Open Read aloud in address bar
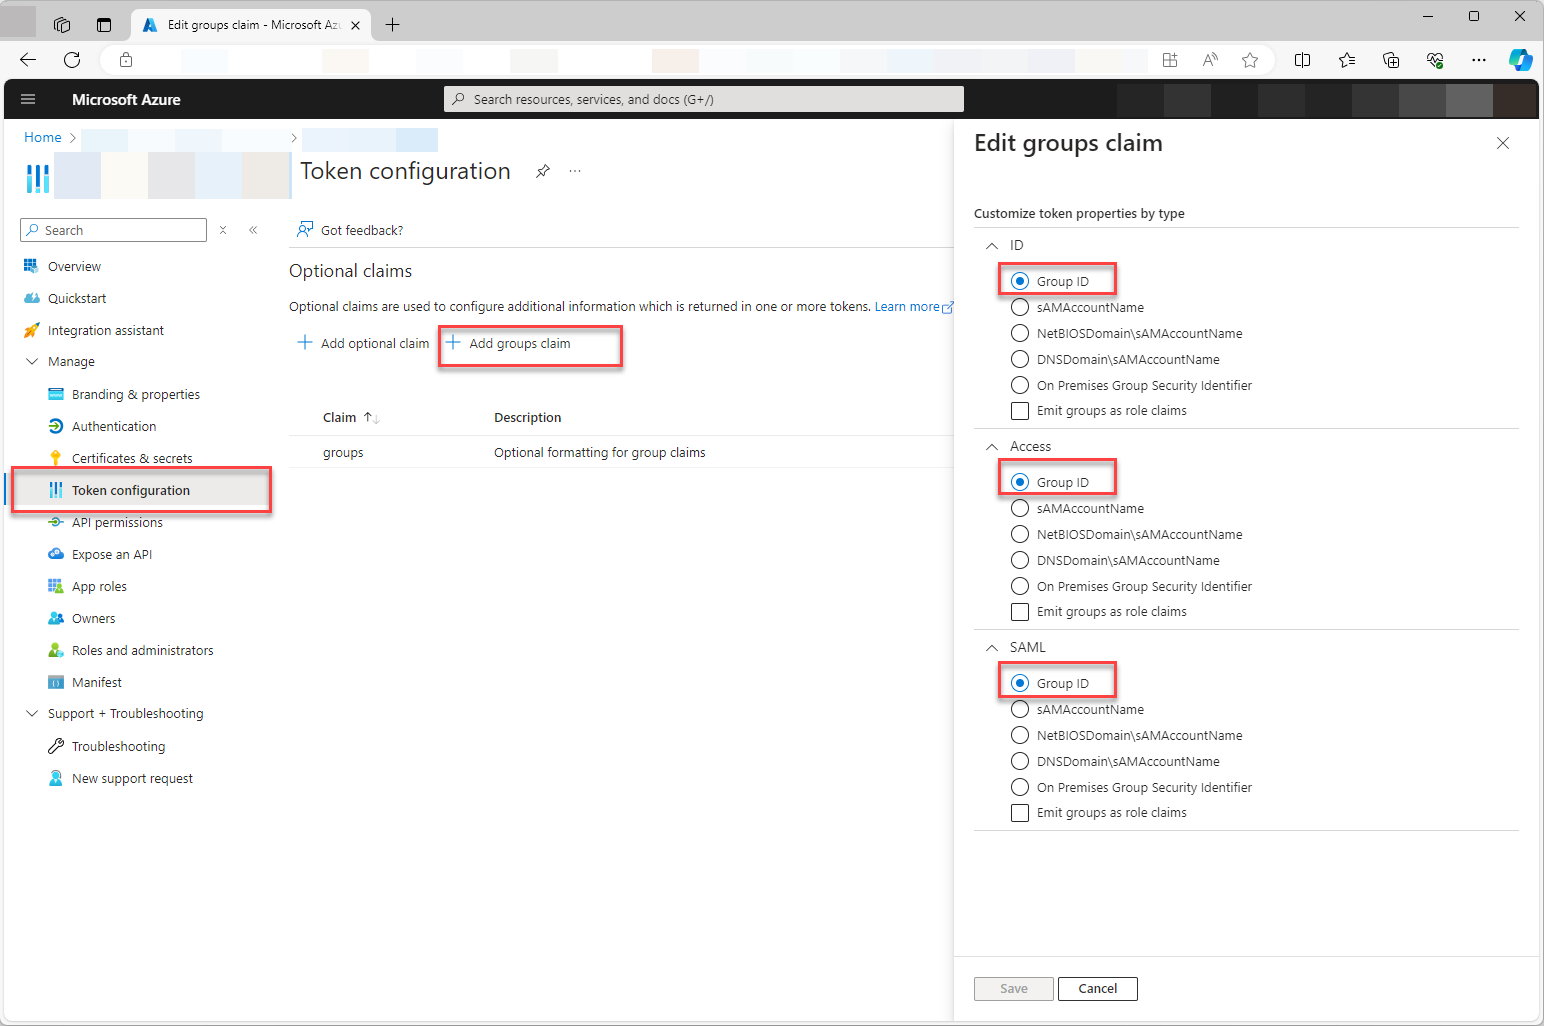Image resolution: width=1544 pixels, height=1026 pixels. tap(1210, 60)
